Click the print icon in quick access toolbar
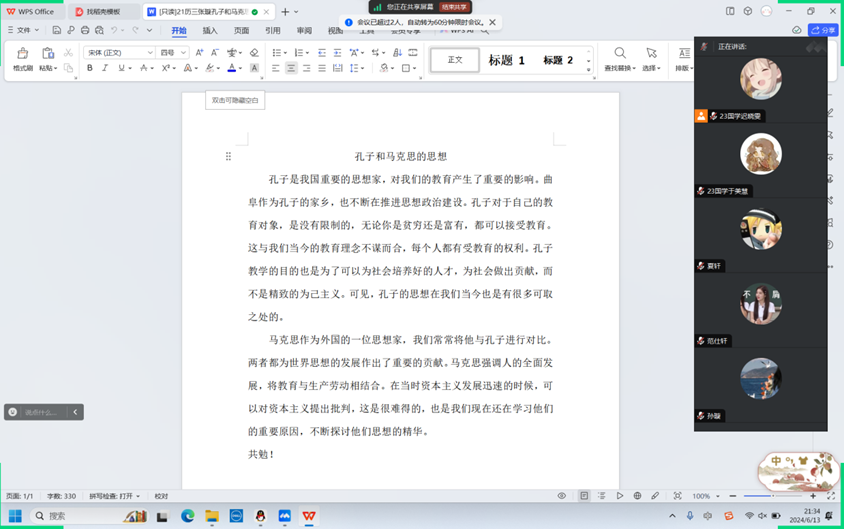The image size is (844, 529). tap(85, 30)
